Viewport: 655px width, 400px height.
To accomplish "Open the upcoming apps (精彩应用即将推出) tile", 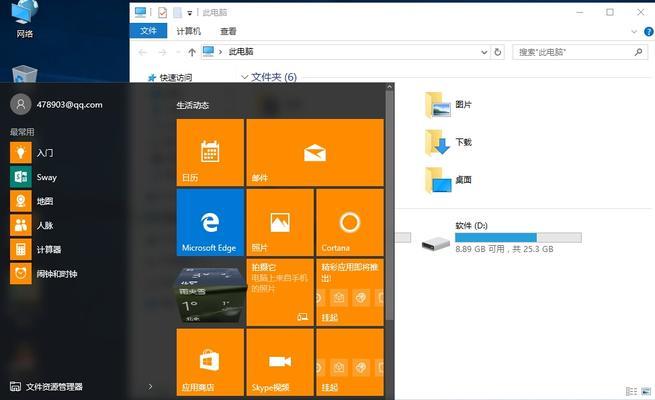I will pos(350,292).
